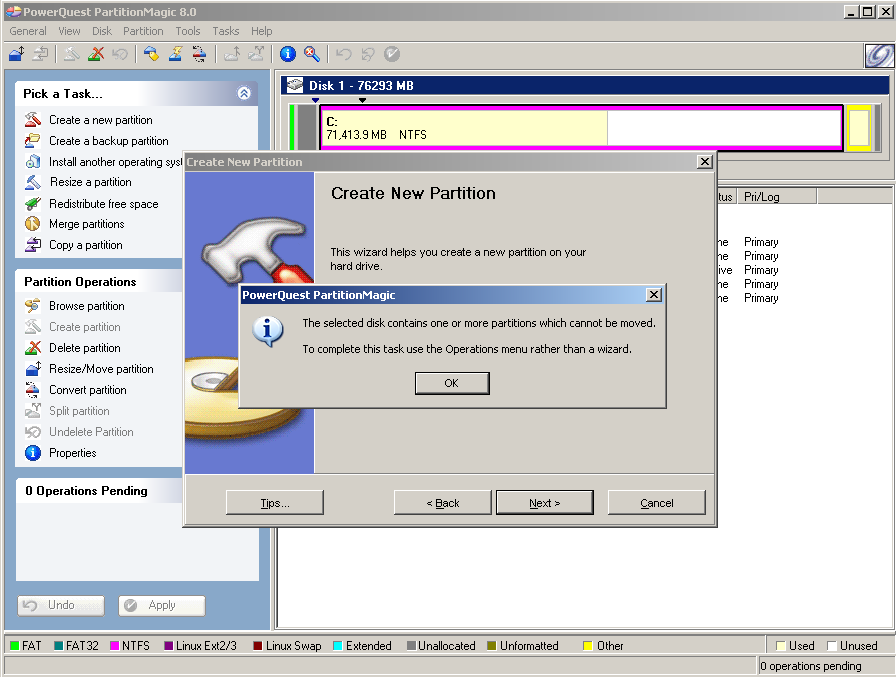
Task: Click the Copy partition toolbar icon
Action: pos(40,54)
